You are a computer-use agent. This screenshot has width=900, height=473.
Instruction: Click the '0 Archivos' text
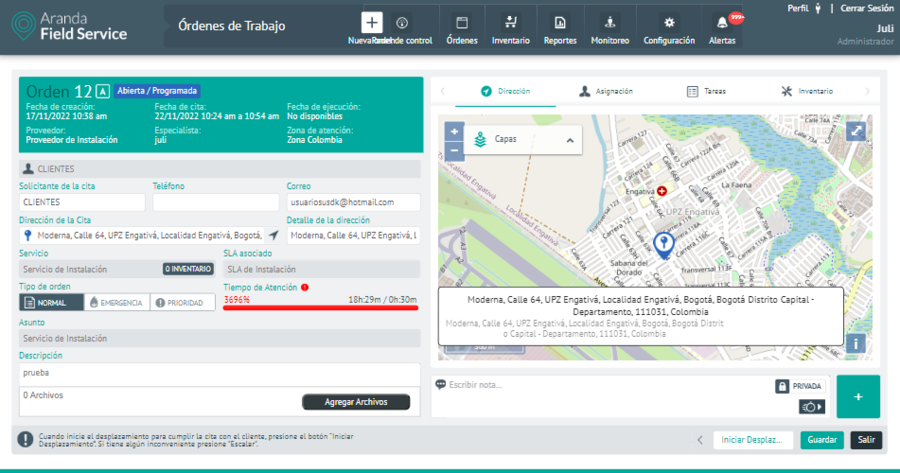point(43,395)
